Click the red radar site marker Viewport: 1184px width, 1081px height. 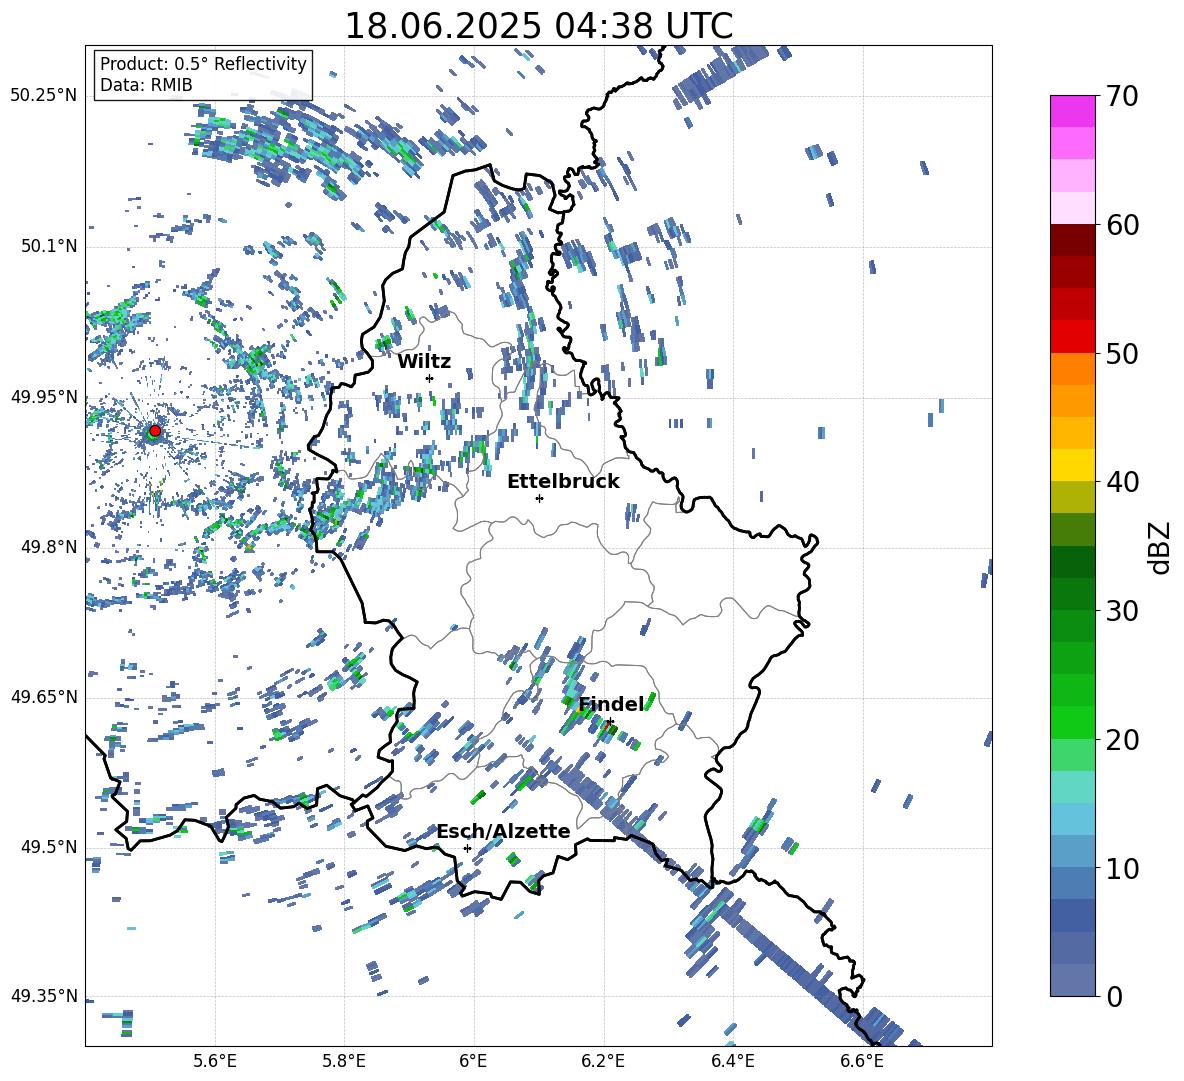point(155,430)
